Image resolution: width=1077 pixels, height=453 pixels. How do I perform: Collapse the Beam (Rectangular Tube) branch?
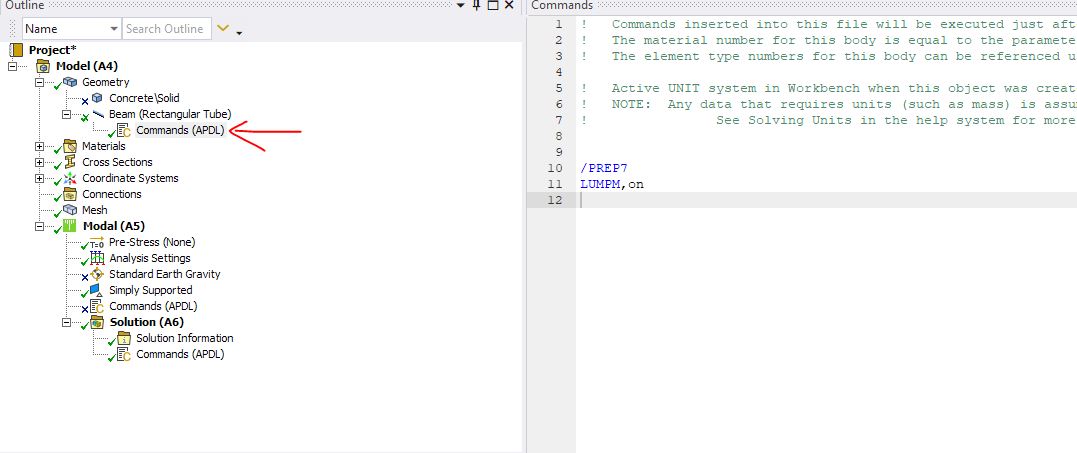point(67,115)
